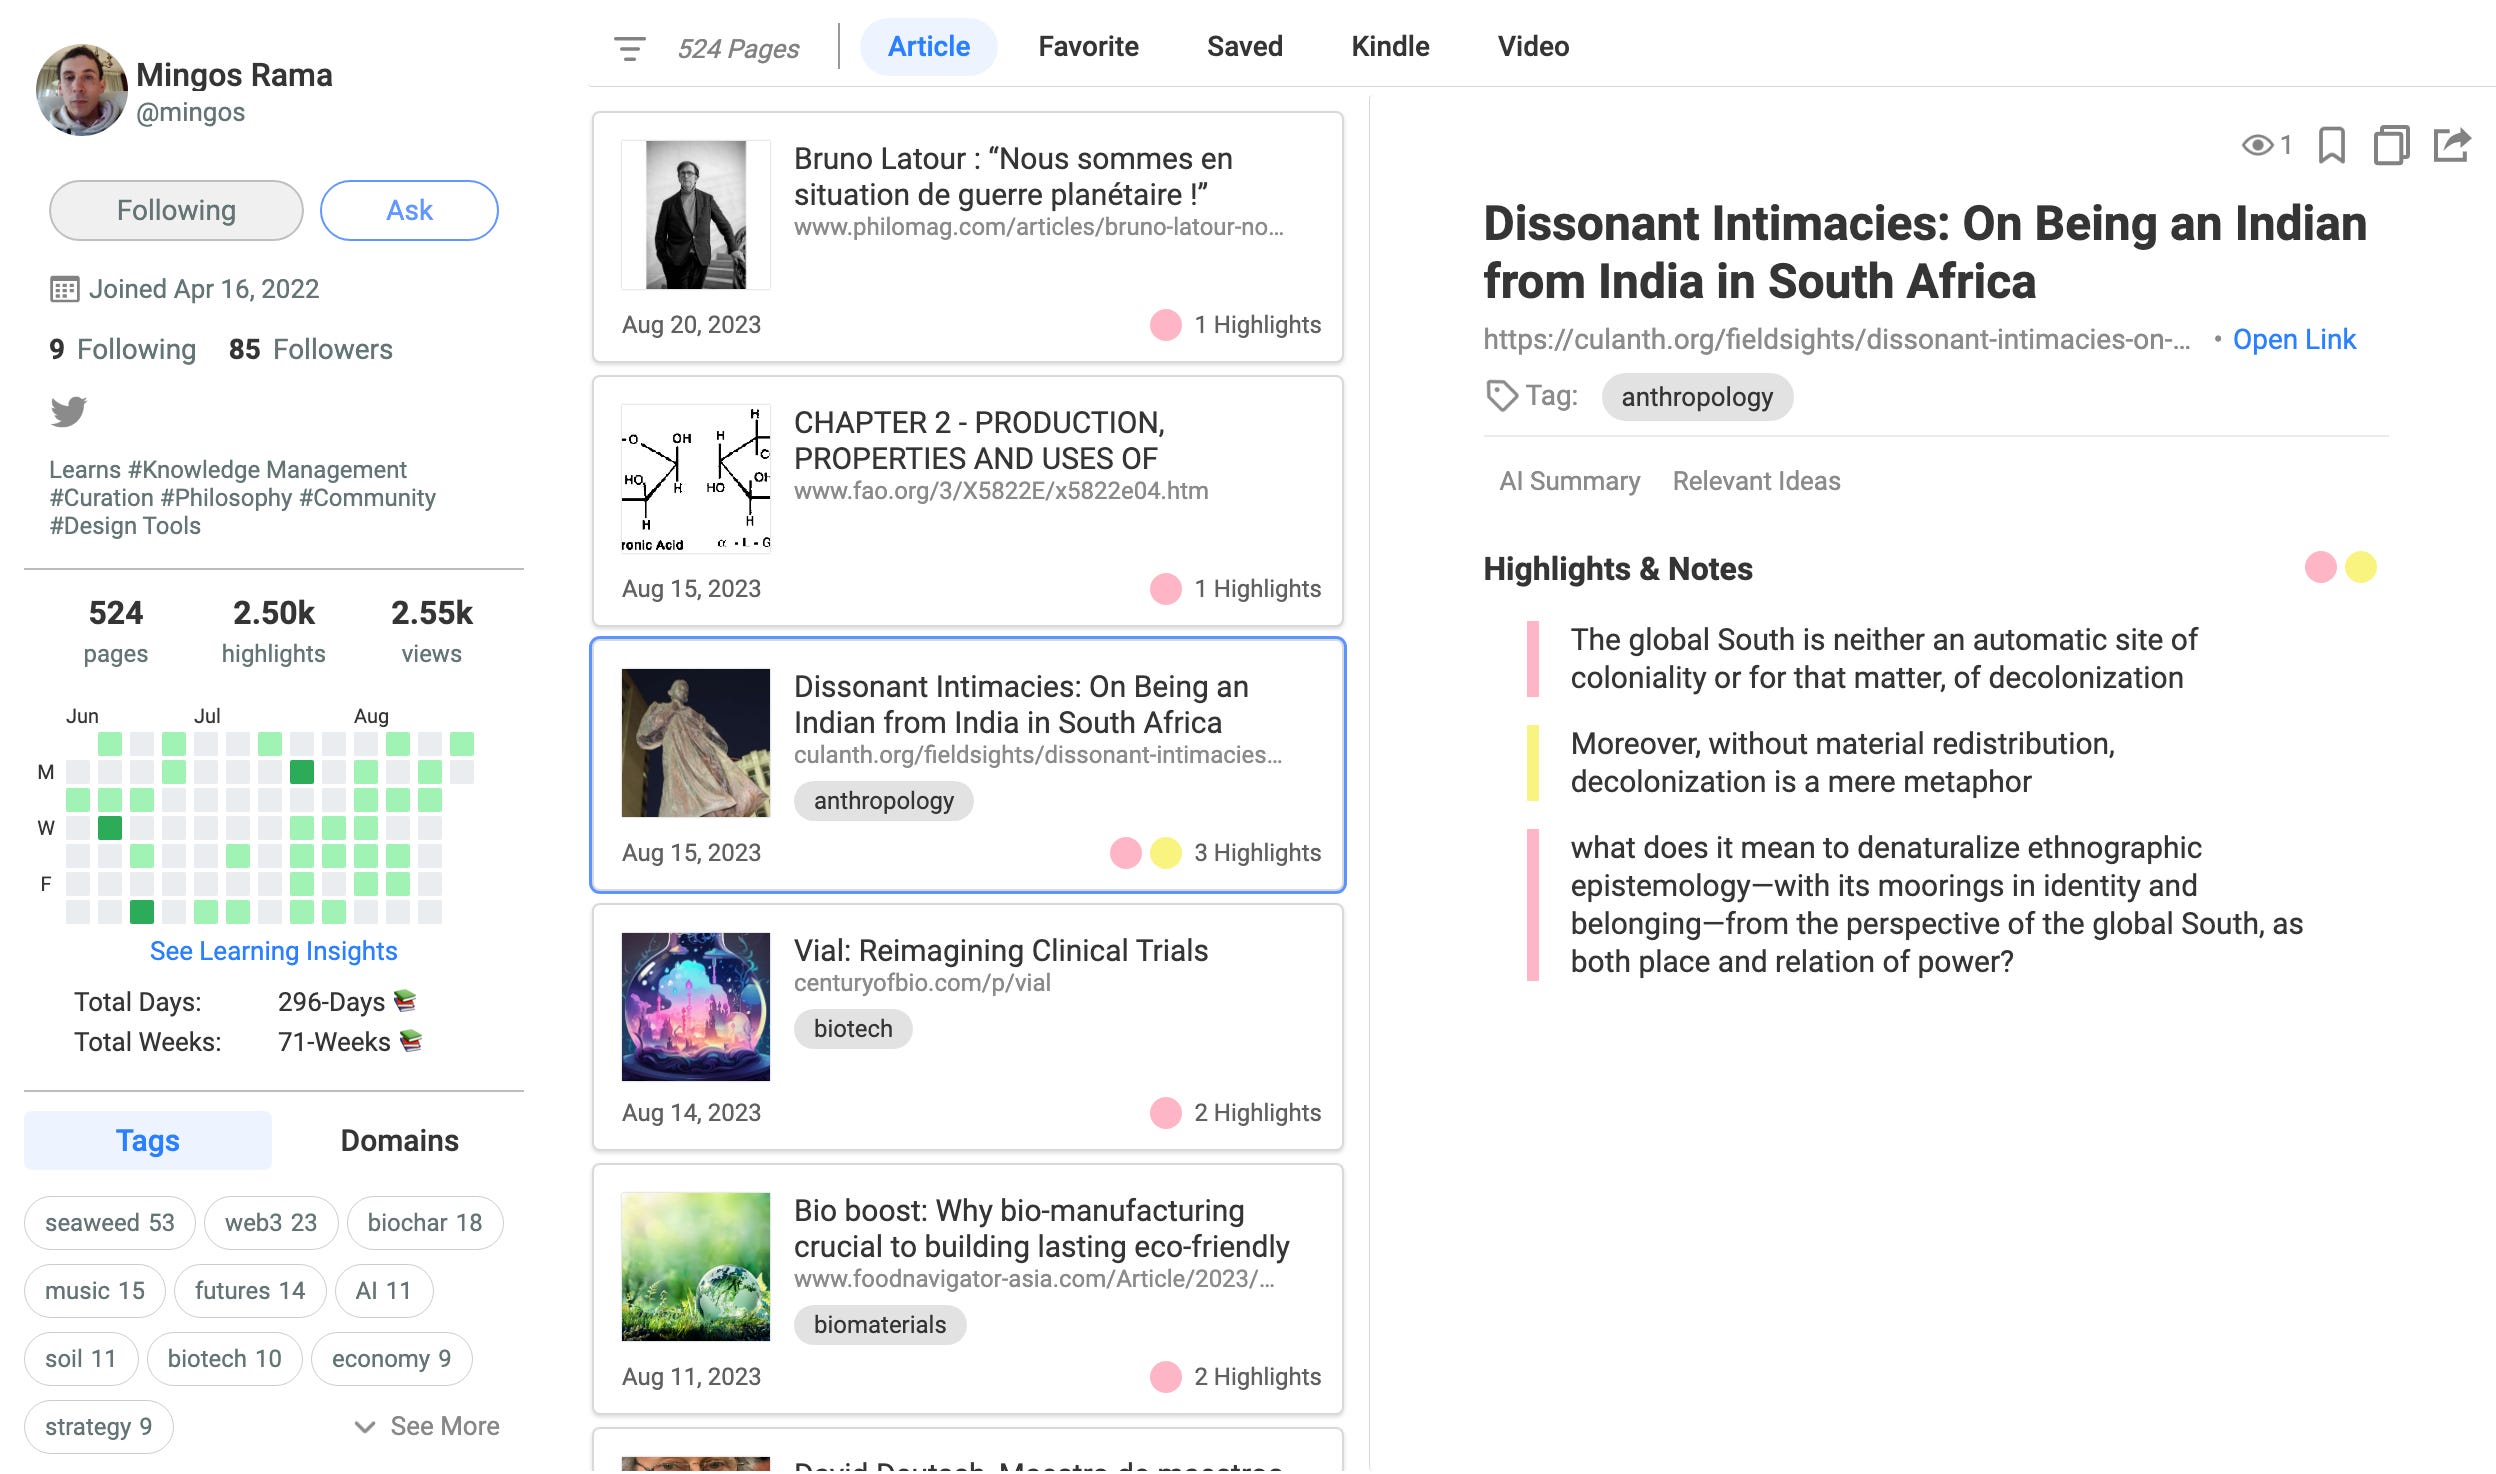Image resolution: width=2496 pixels, height=1474 pixels.
Task: Click pink dot on Vial card
Action: [x=1165, y=1112]
